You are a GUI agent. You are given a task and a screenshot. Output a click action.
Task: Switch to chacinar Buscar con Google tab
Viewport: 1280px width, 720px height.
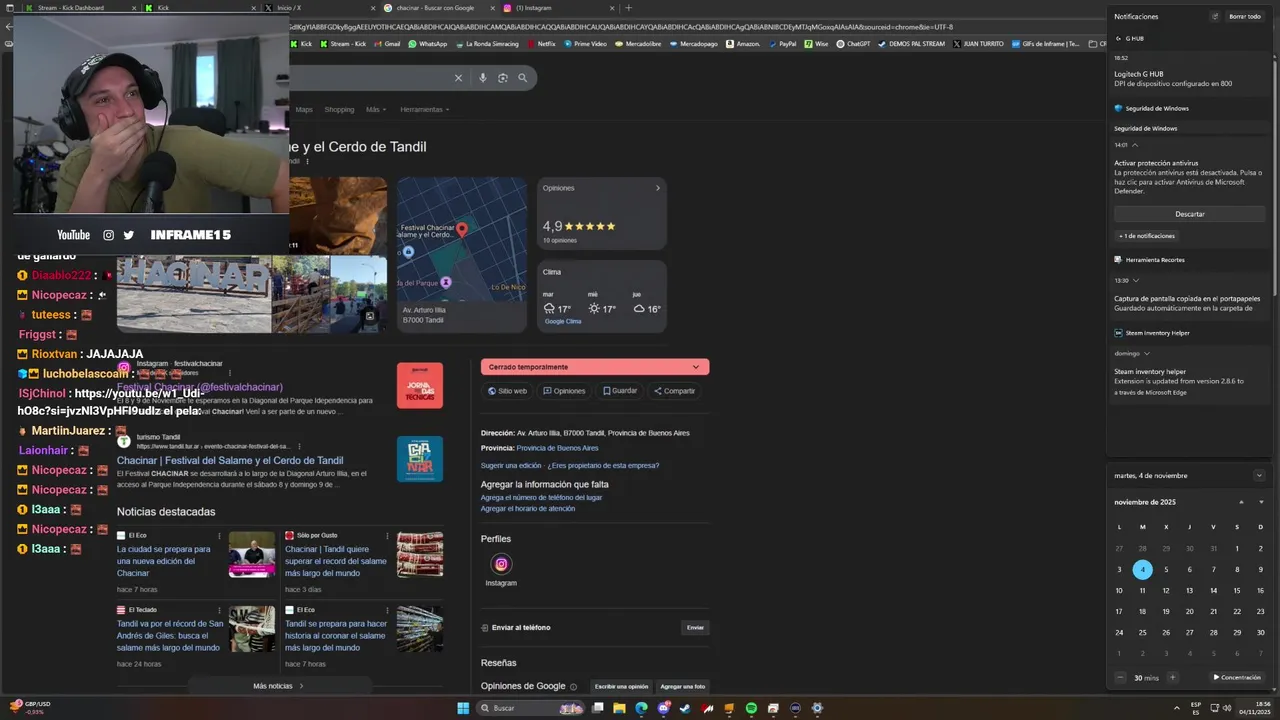pos(440,8)
